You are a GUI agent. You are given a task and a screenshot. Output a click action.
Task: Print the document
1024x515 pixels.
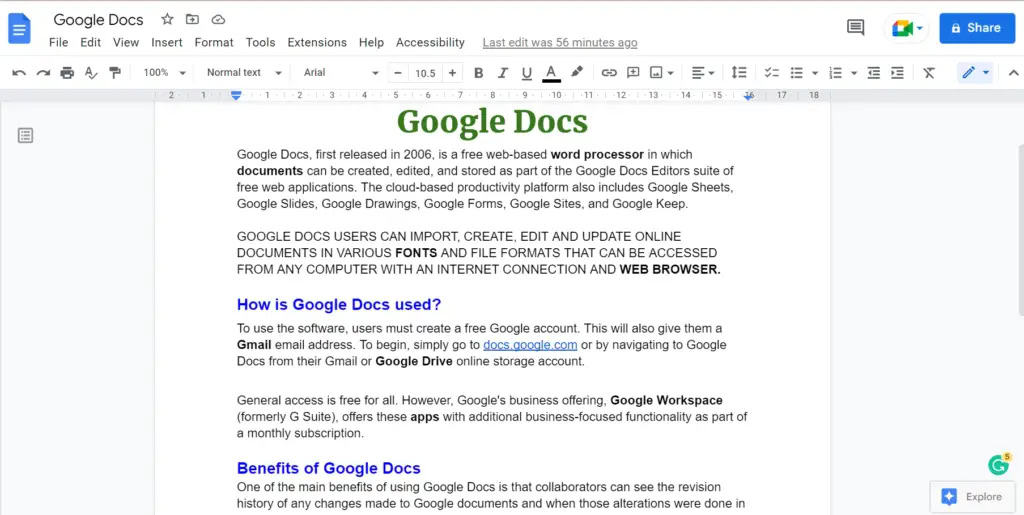[67, 72]
